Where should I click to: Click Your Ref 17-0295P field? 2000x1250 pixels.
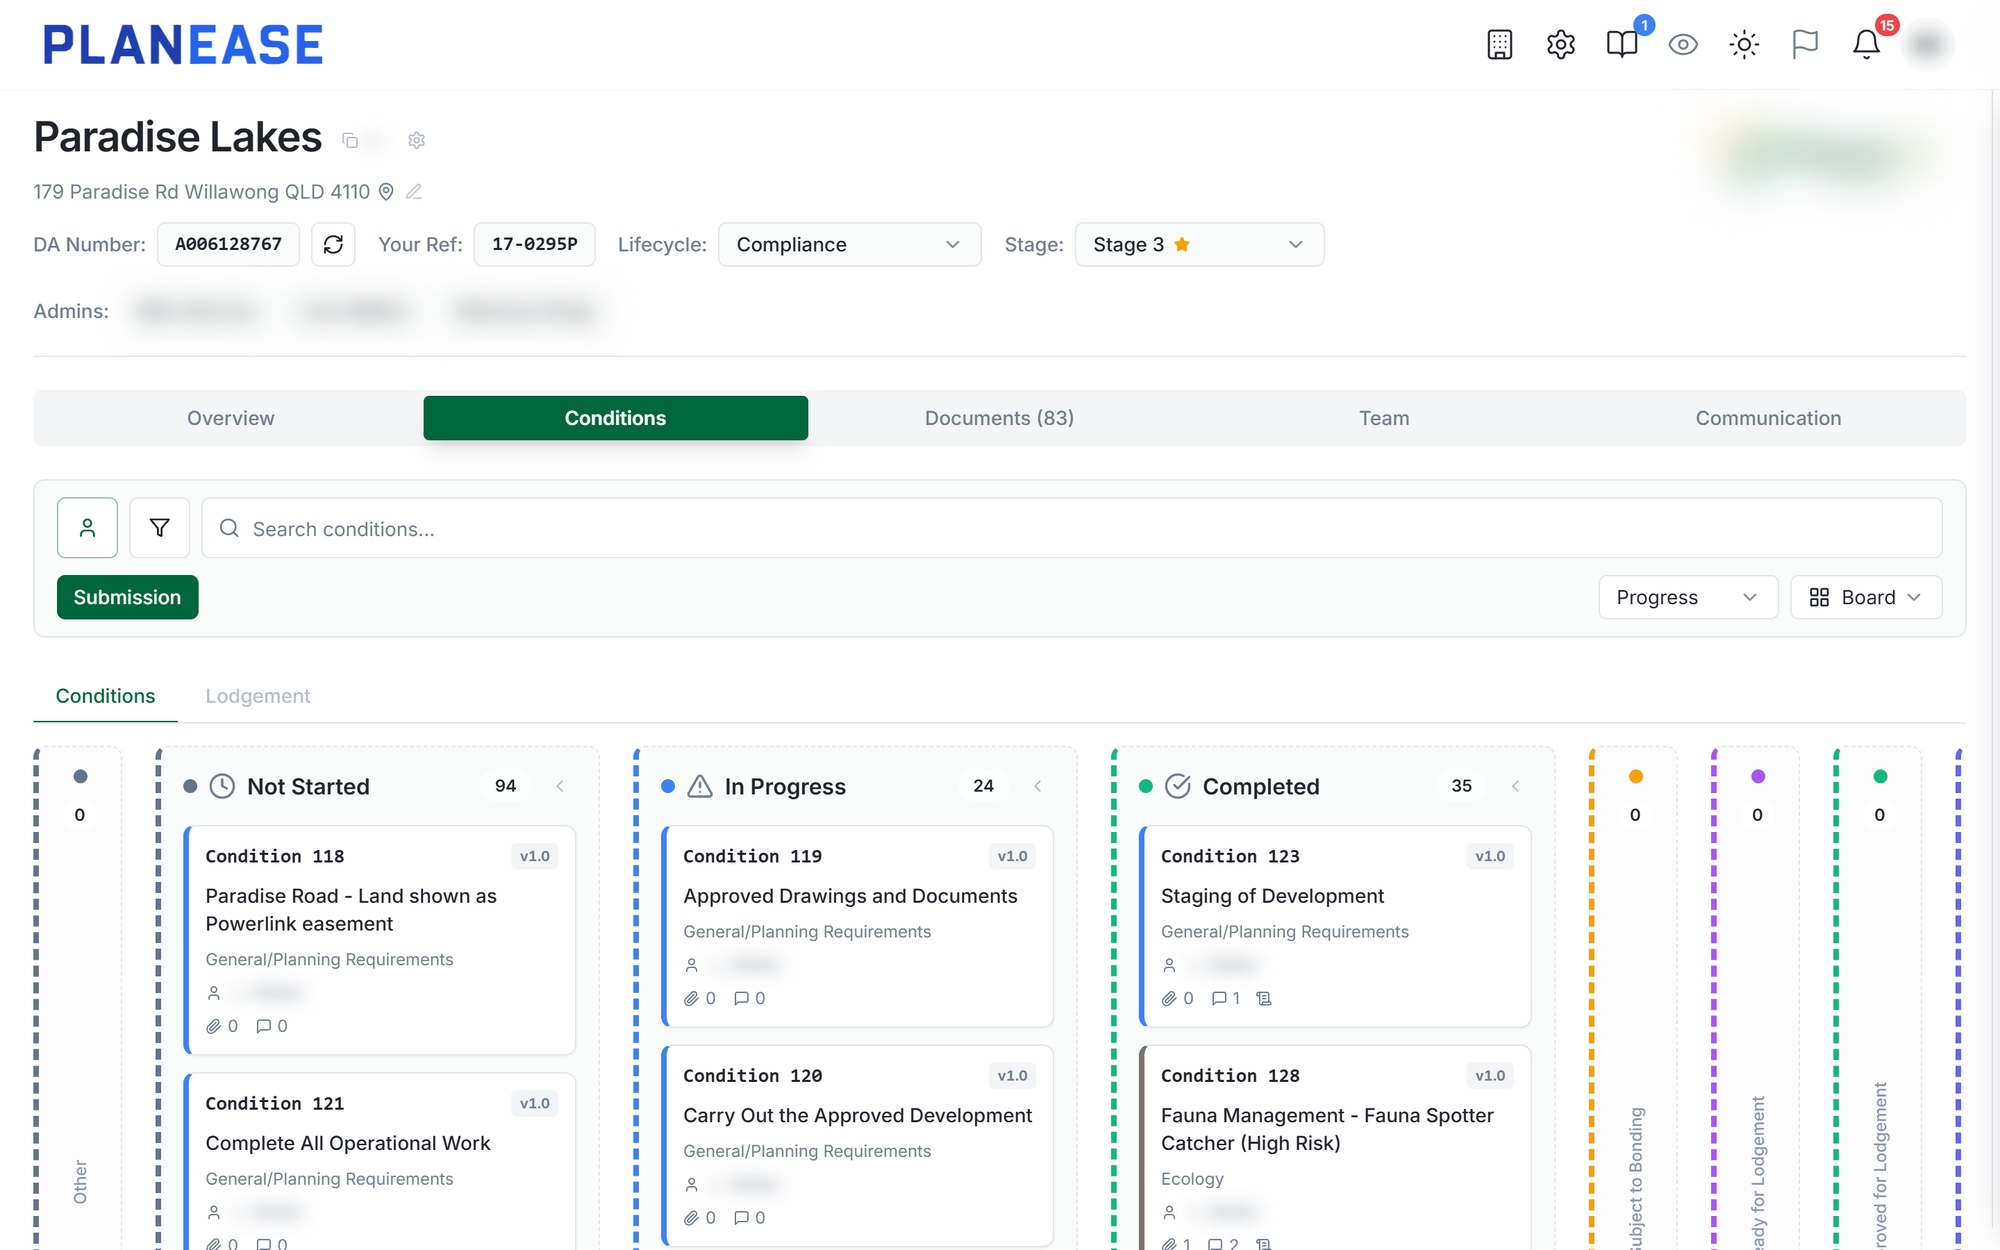click(534, 244)
